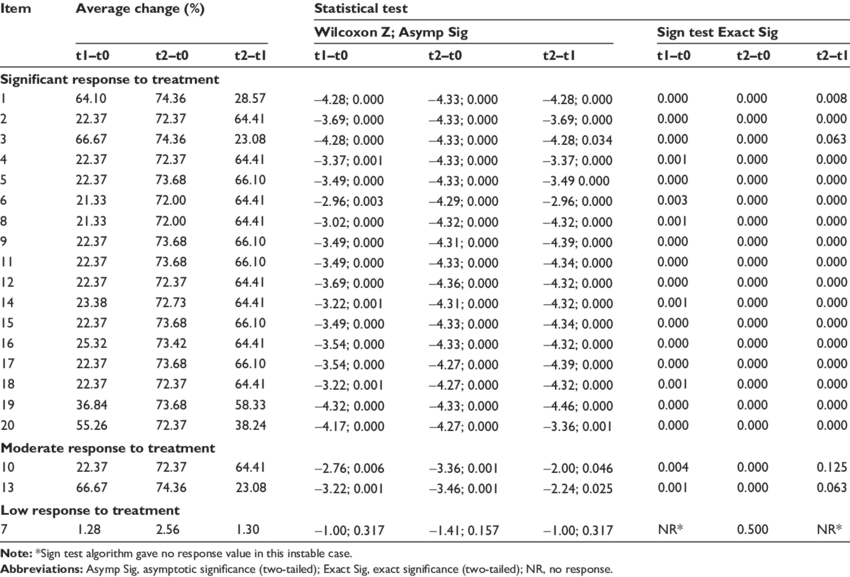This screenshot has width=850, height=577.
Task: Select the 23.38 value in row 14
Action: pyautogui.click(x=90, y=301)
